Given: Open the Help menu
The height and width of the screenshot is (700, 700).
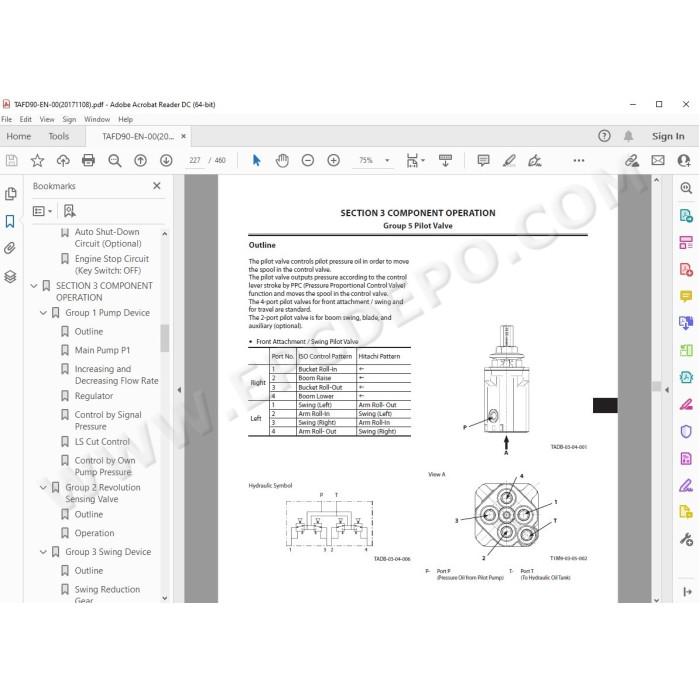Looking at the screenshot, I should [125, 119].
